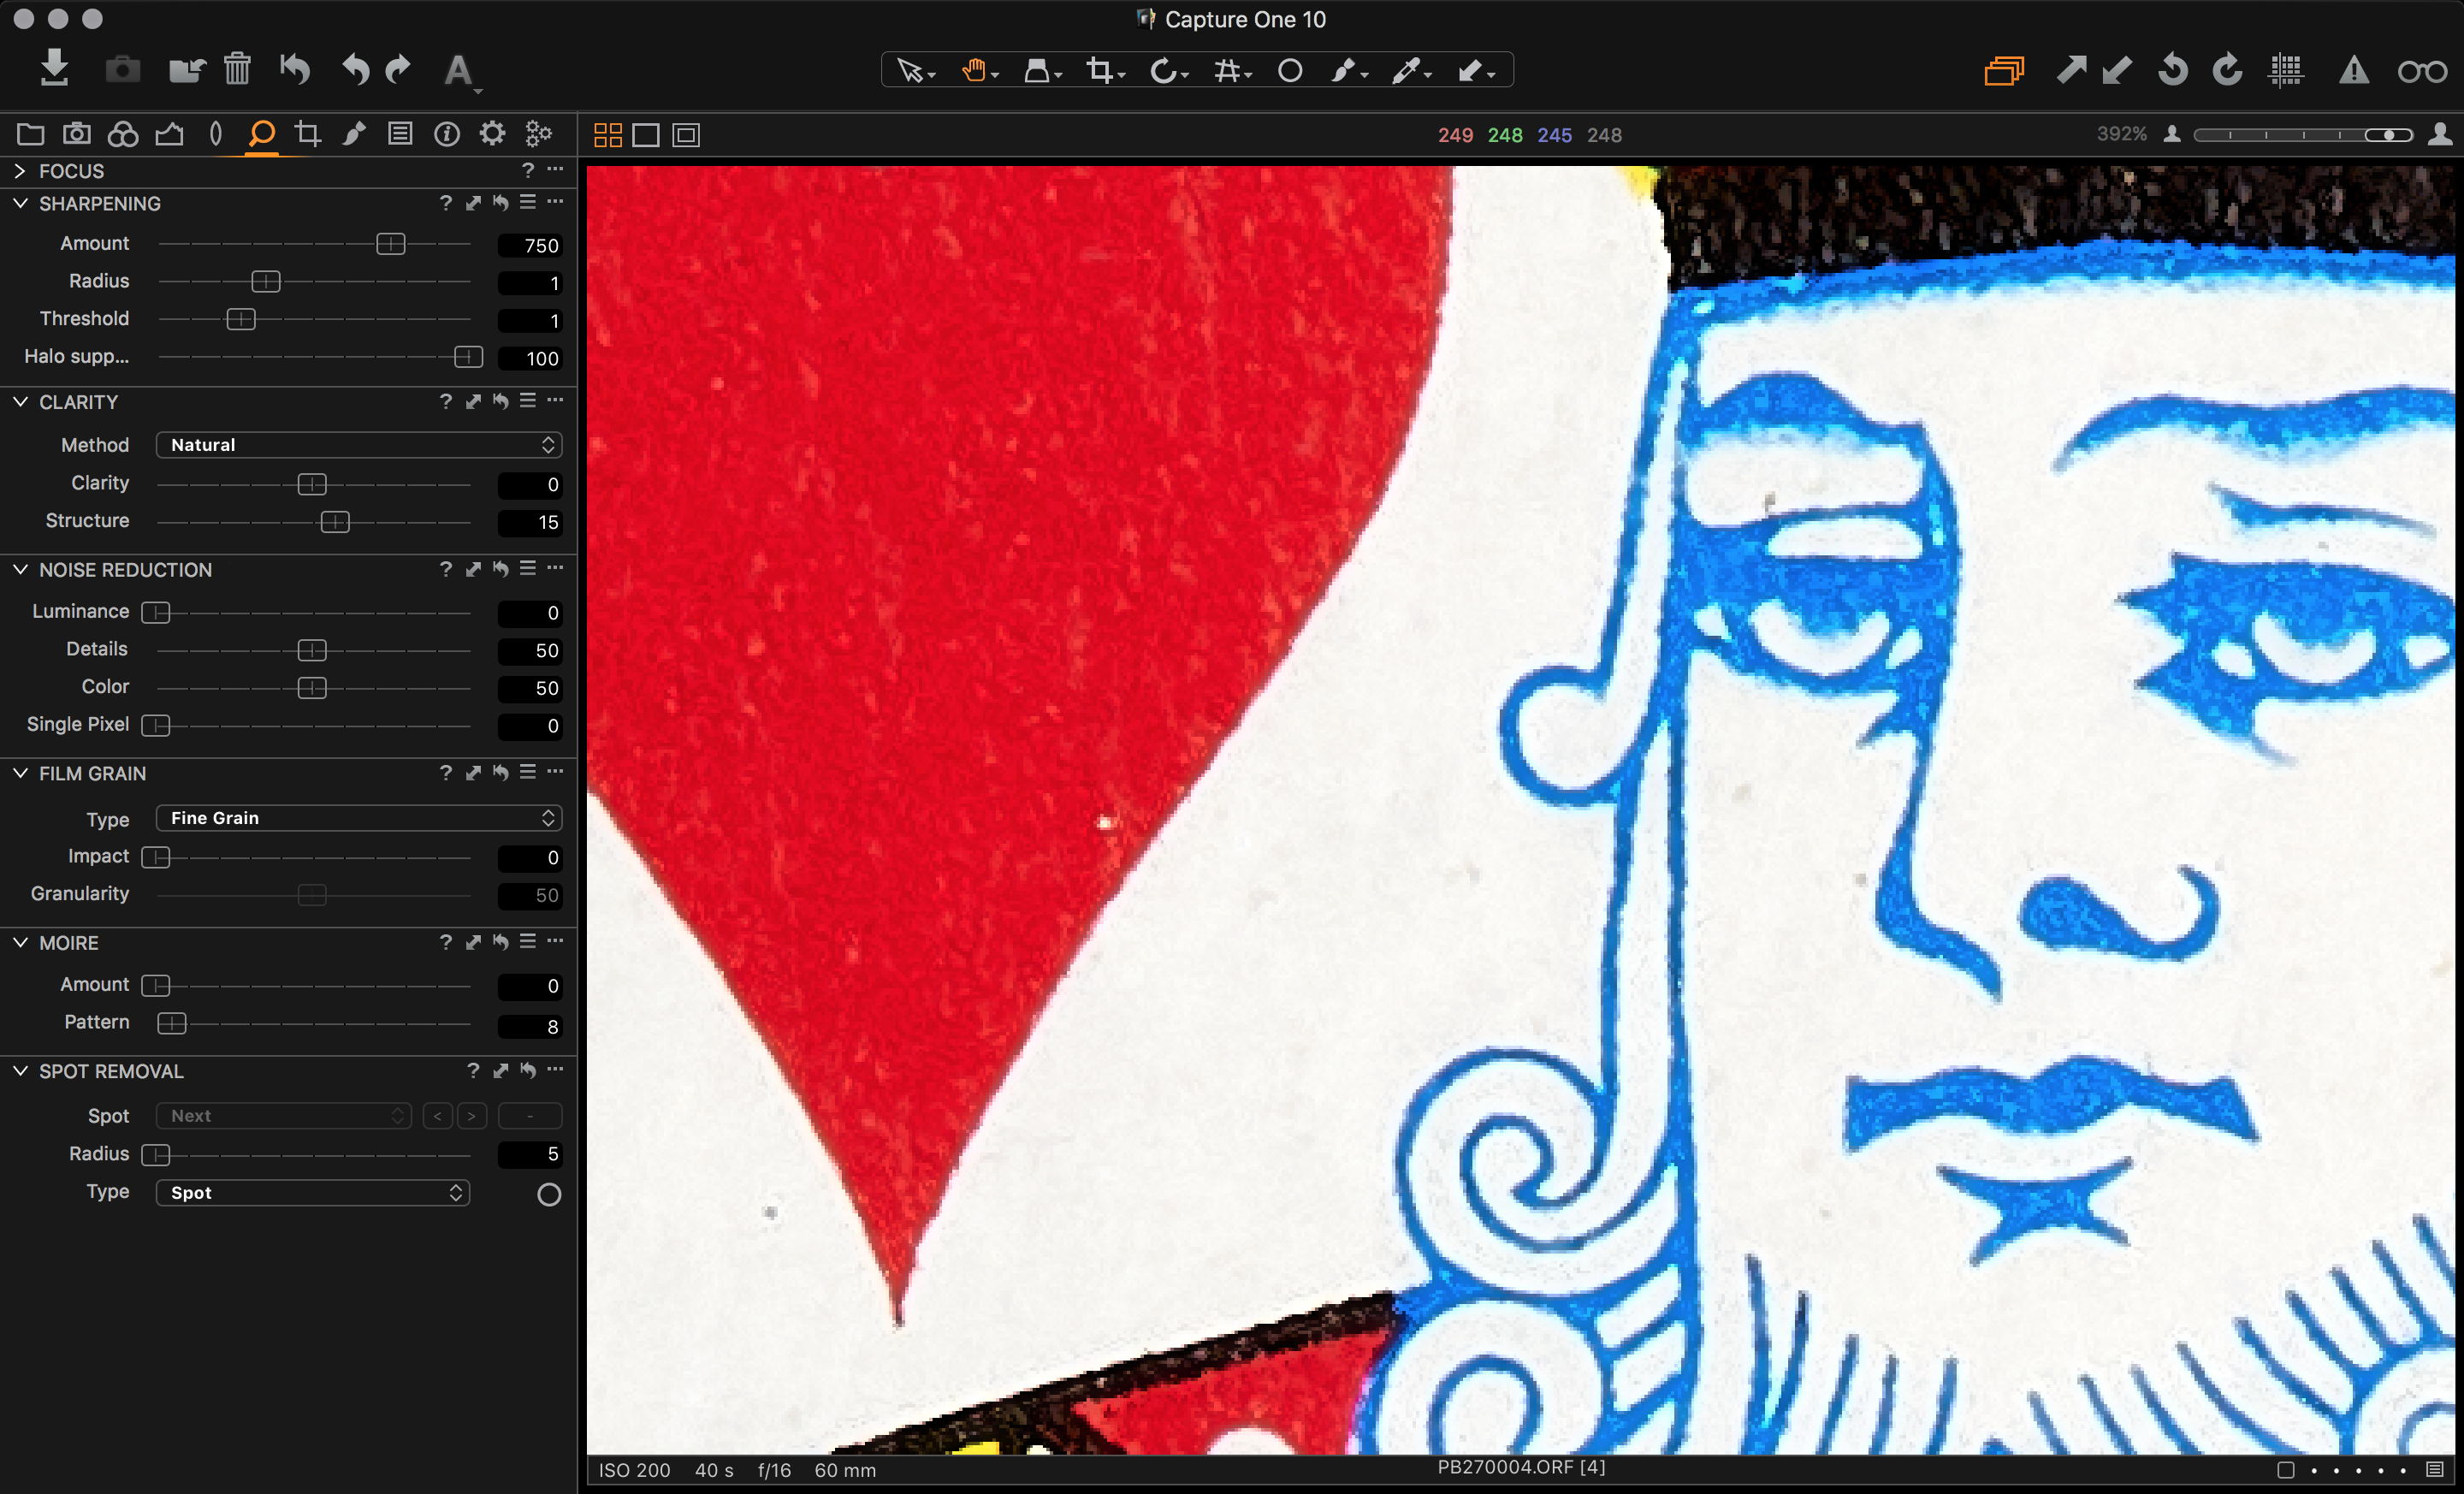
Task: Switch to multi-view browser grid
Action: 608,135
